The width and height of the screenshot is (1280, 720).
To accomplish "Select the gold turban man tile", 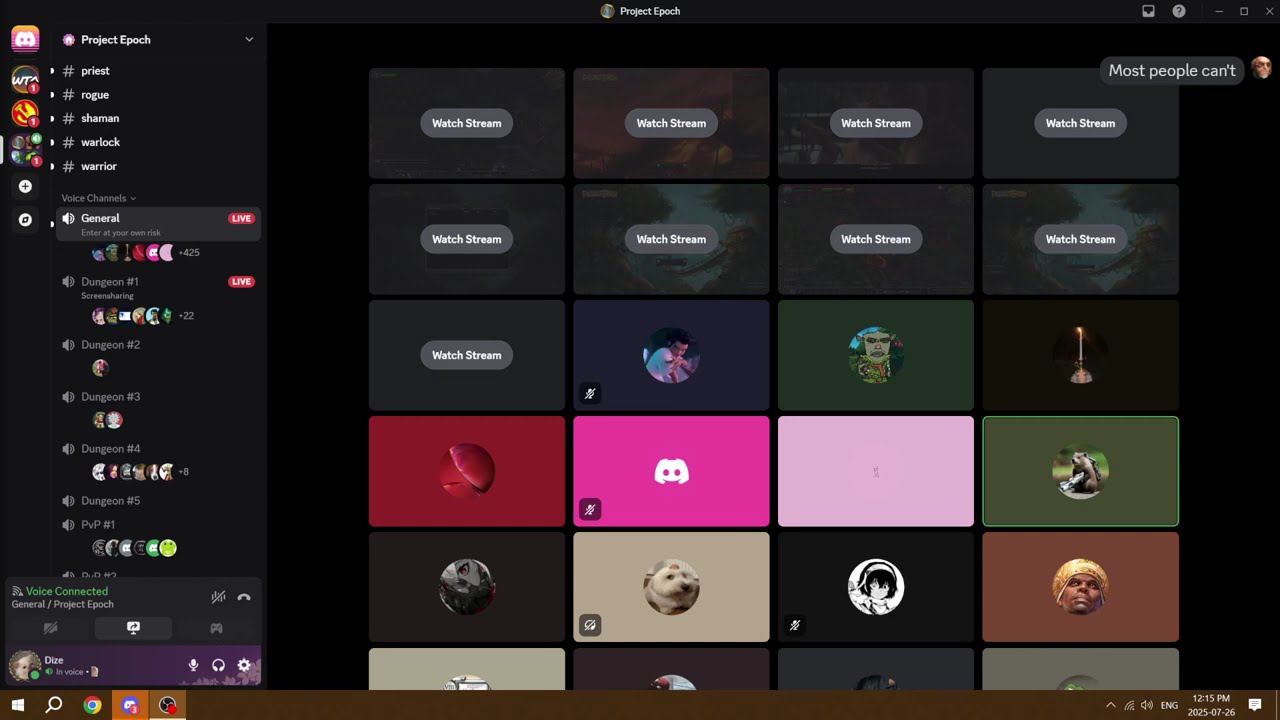I will [x=1080, y=587].
